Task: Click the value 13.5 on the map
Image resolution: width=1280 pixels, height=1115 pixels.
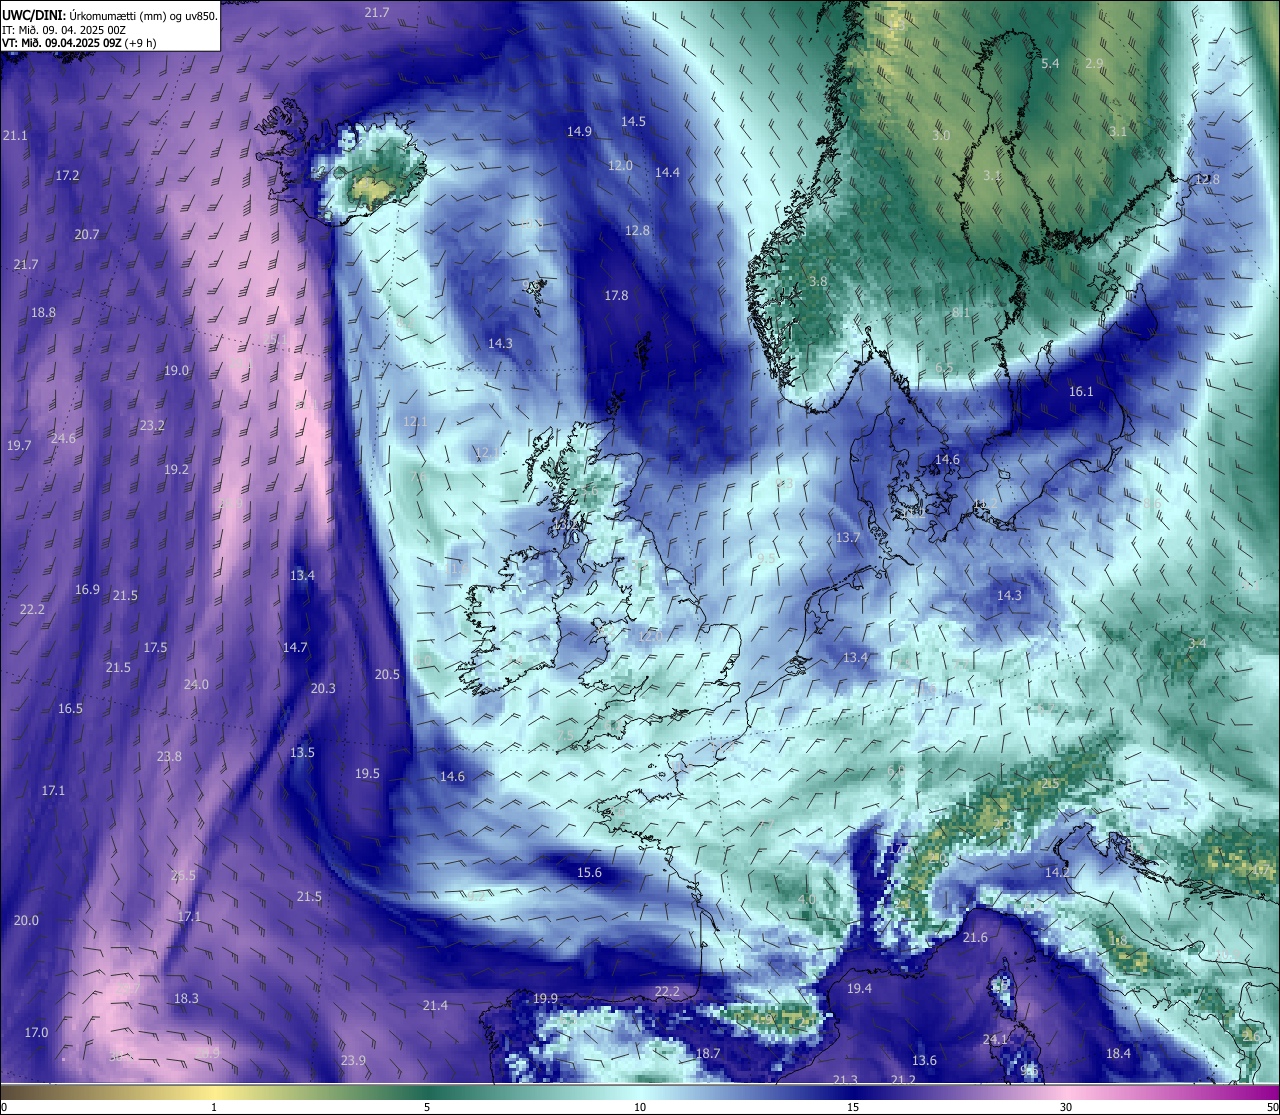Action: coord(302,752)
